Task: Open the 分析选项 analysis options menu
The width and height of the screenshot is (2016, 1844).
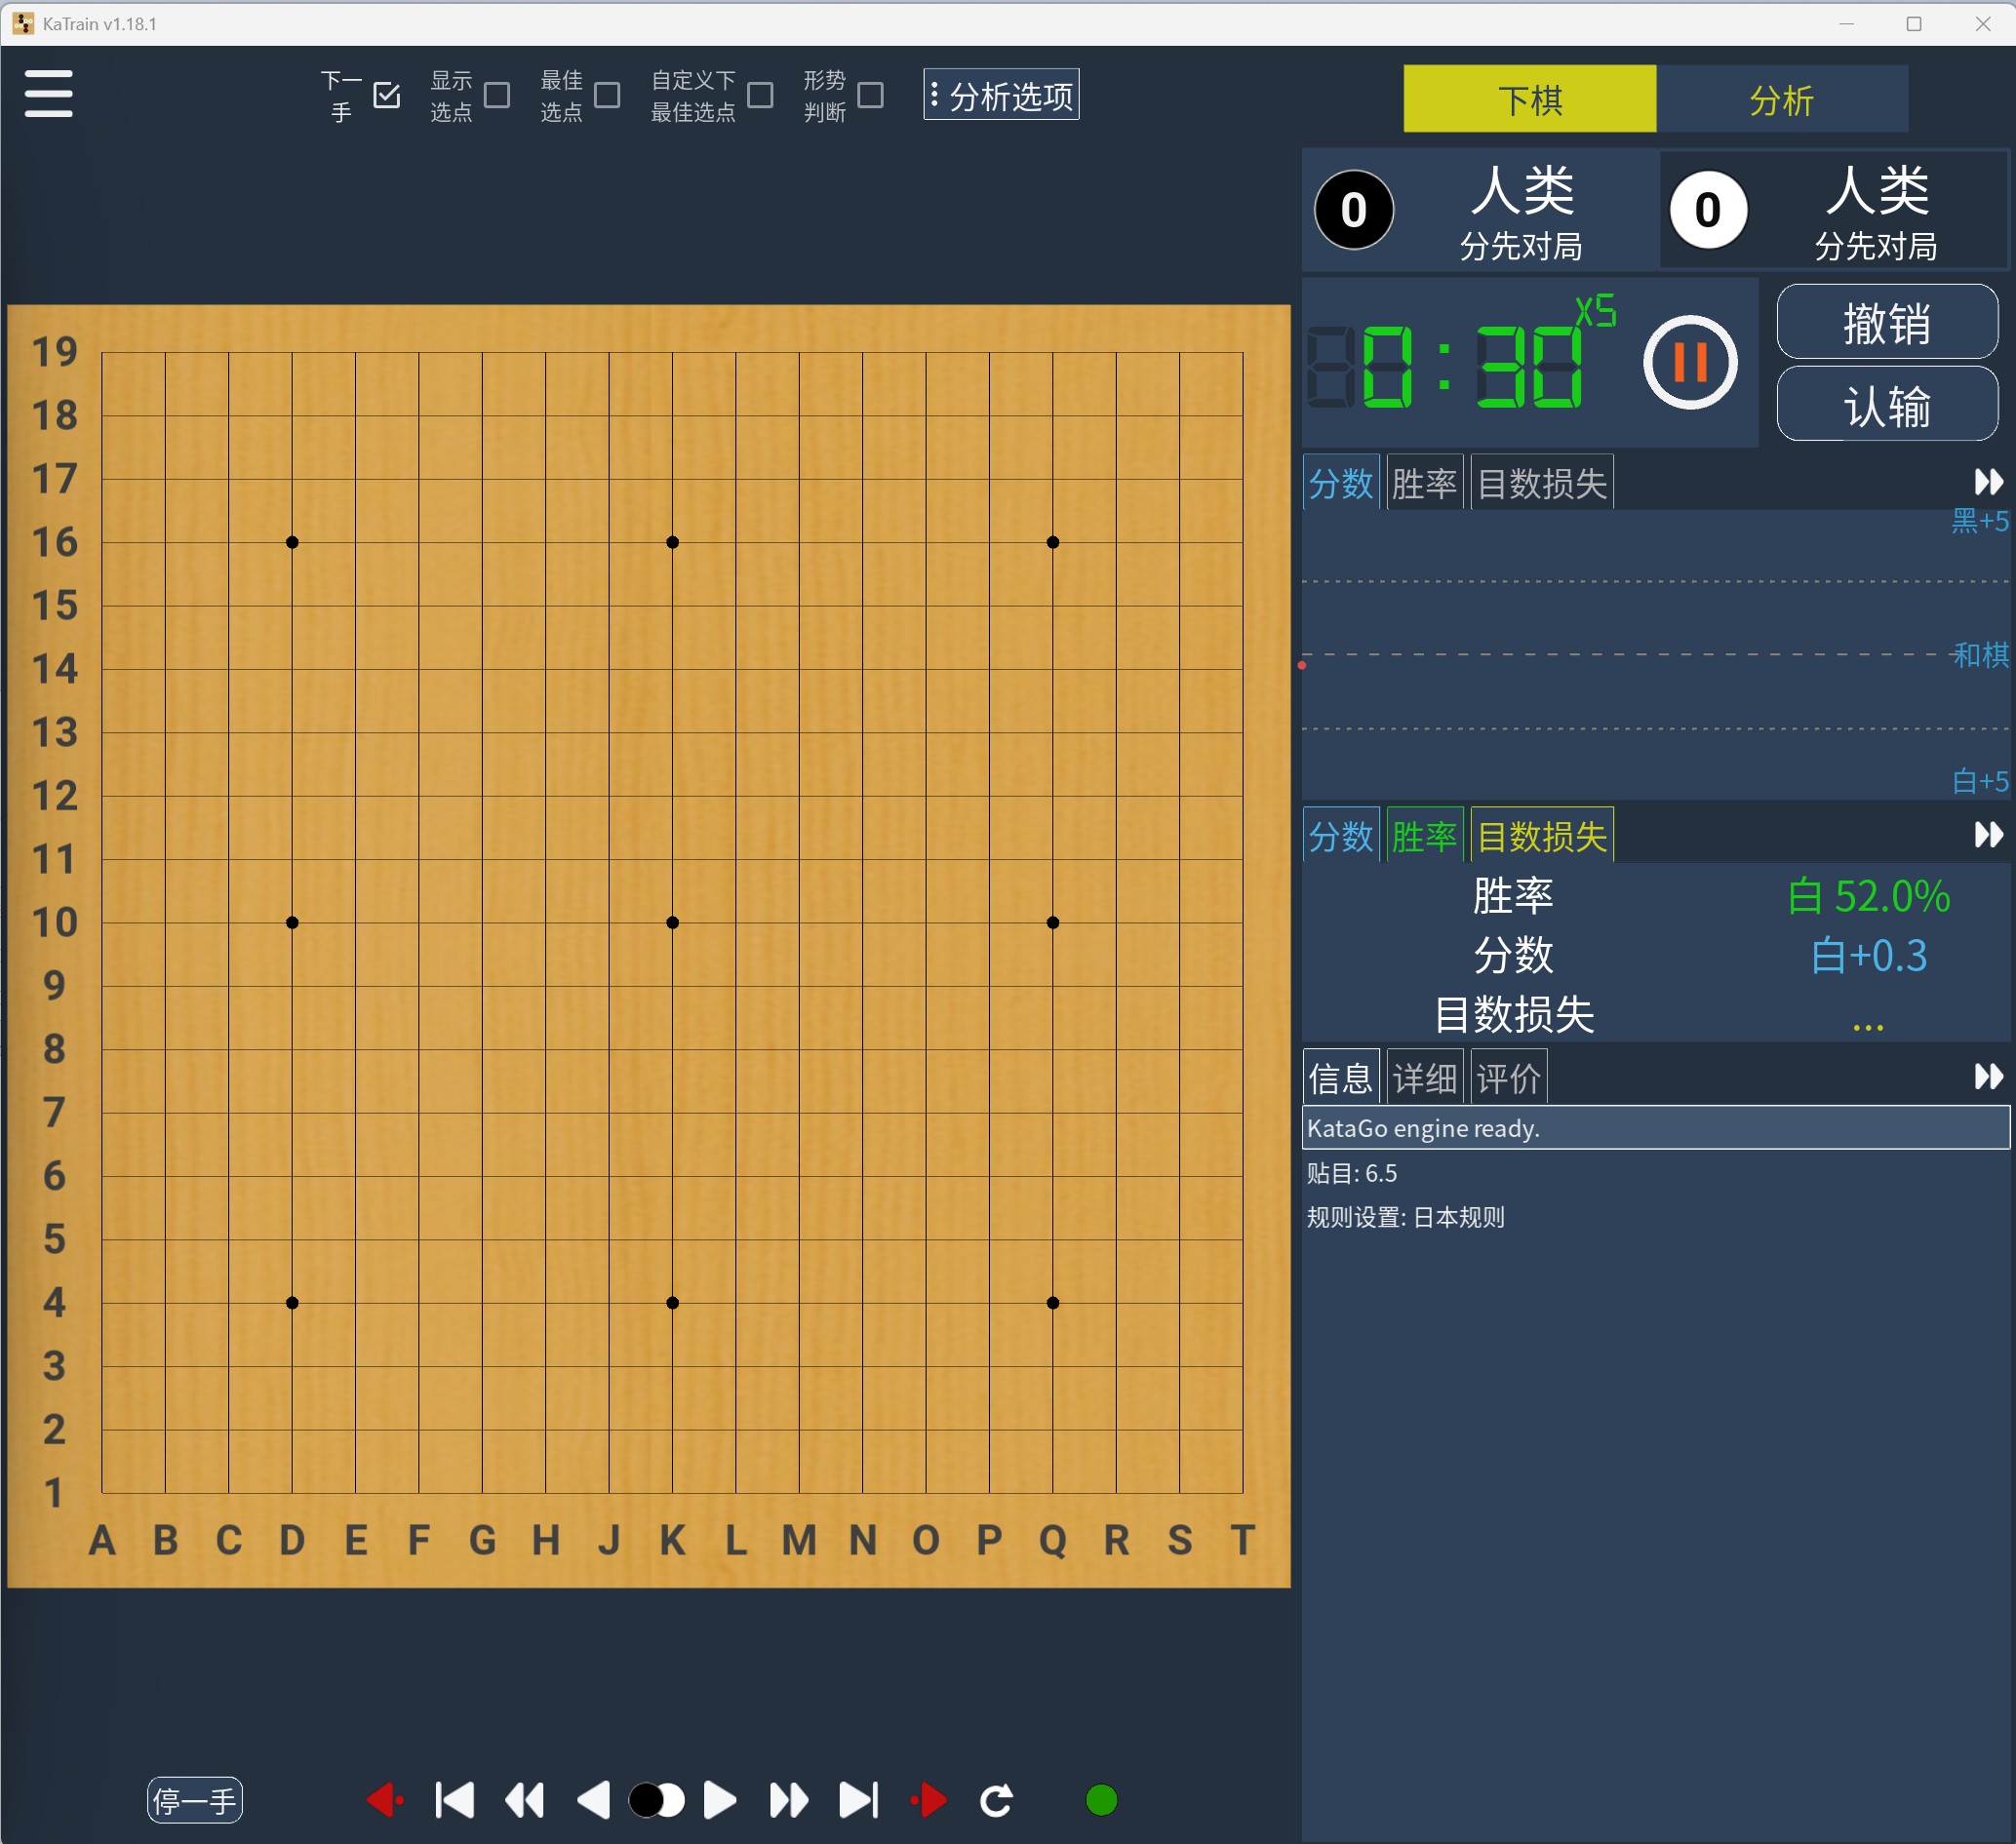Action: pyautogui.click(x=1001, y=95)
